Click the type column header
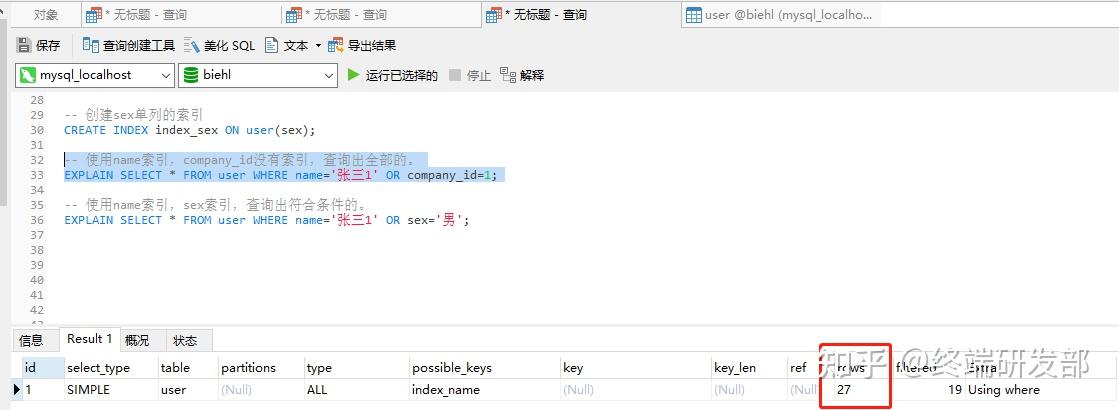 click(x=356, y=367)
